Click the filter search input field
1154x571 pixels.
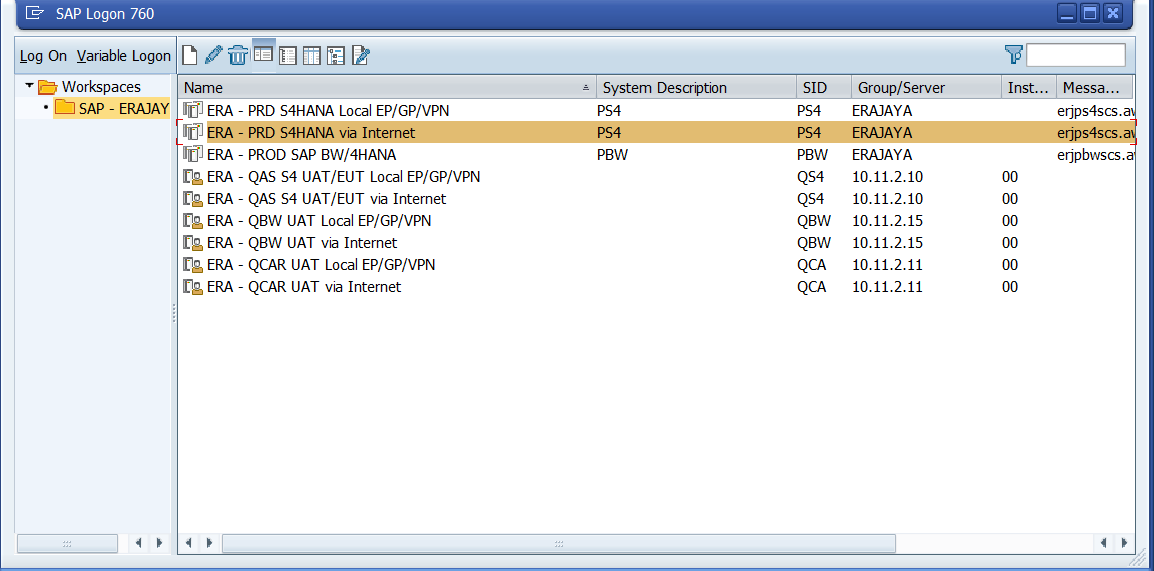(1075, 55)
